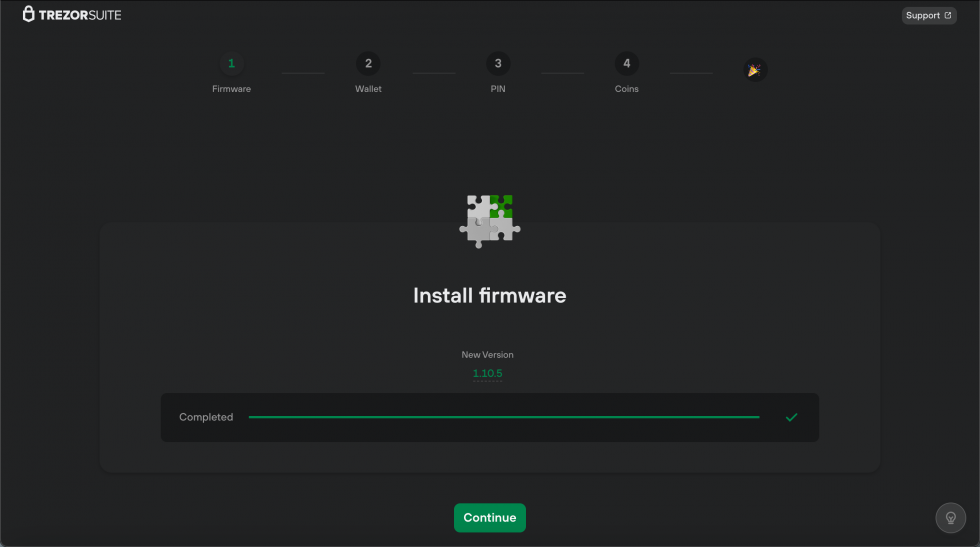Image resolution: width=980 pixels, height=547 pixels.
Task: Click the "Completed" status text
Action: [x=206, y=417]
